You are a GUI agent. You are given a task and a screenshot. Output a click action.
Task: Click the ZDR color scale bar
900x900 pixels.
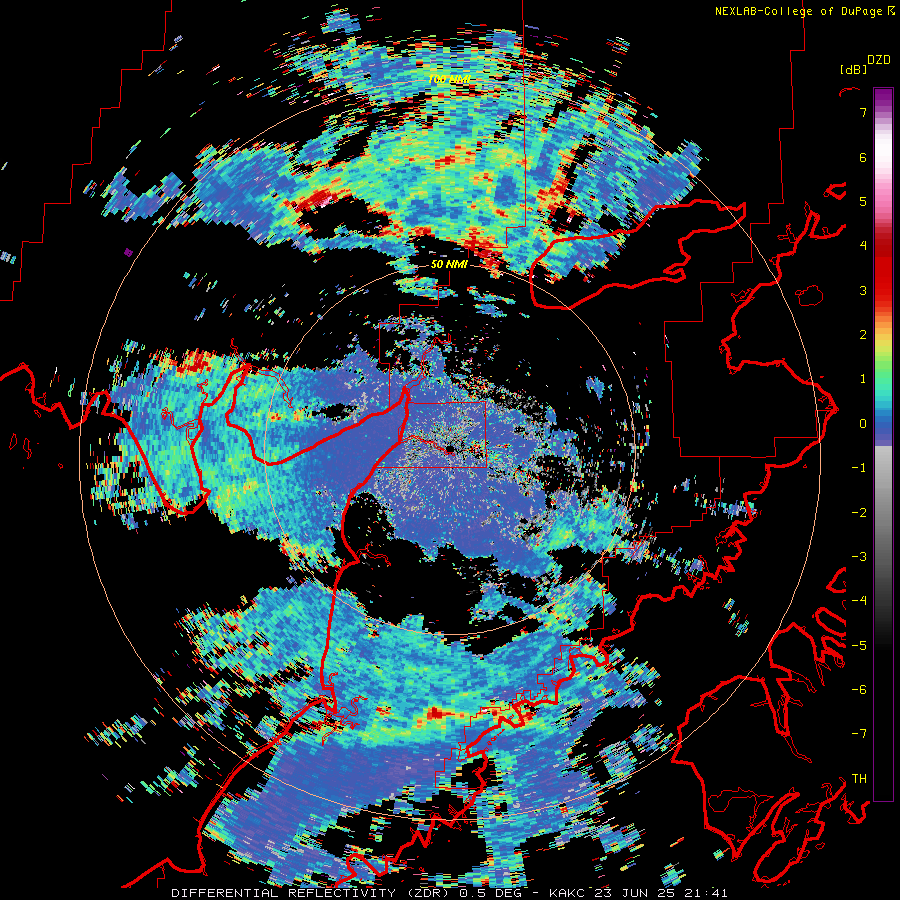coord(883,444)
